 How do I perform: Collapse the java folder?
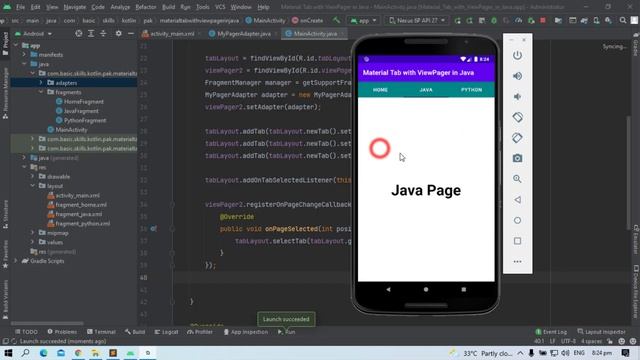24,64
